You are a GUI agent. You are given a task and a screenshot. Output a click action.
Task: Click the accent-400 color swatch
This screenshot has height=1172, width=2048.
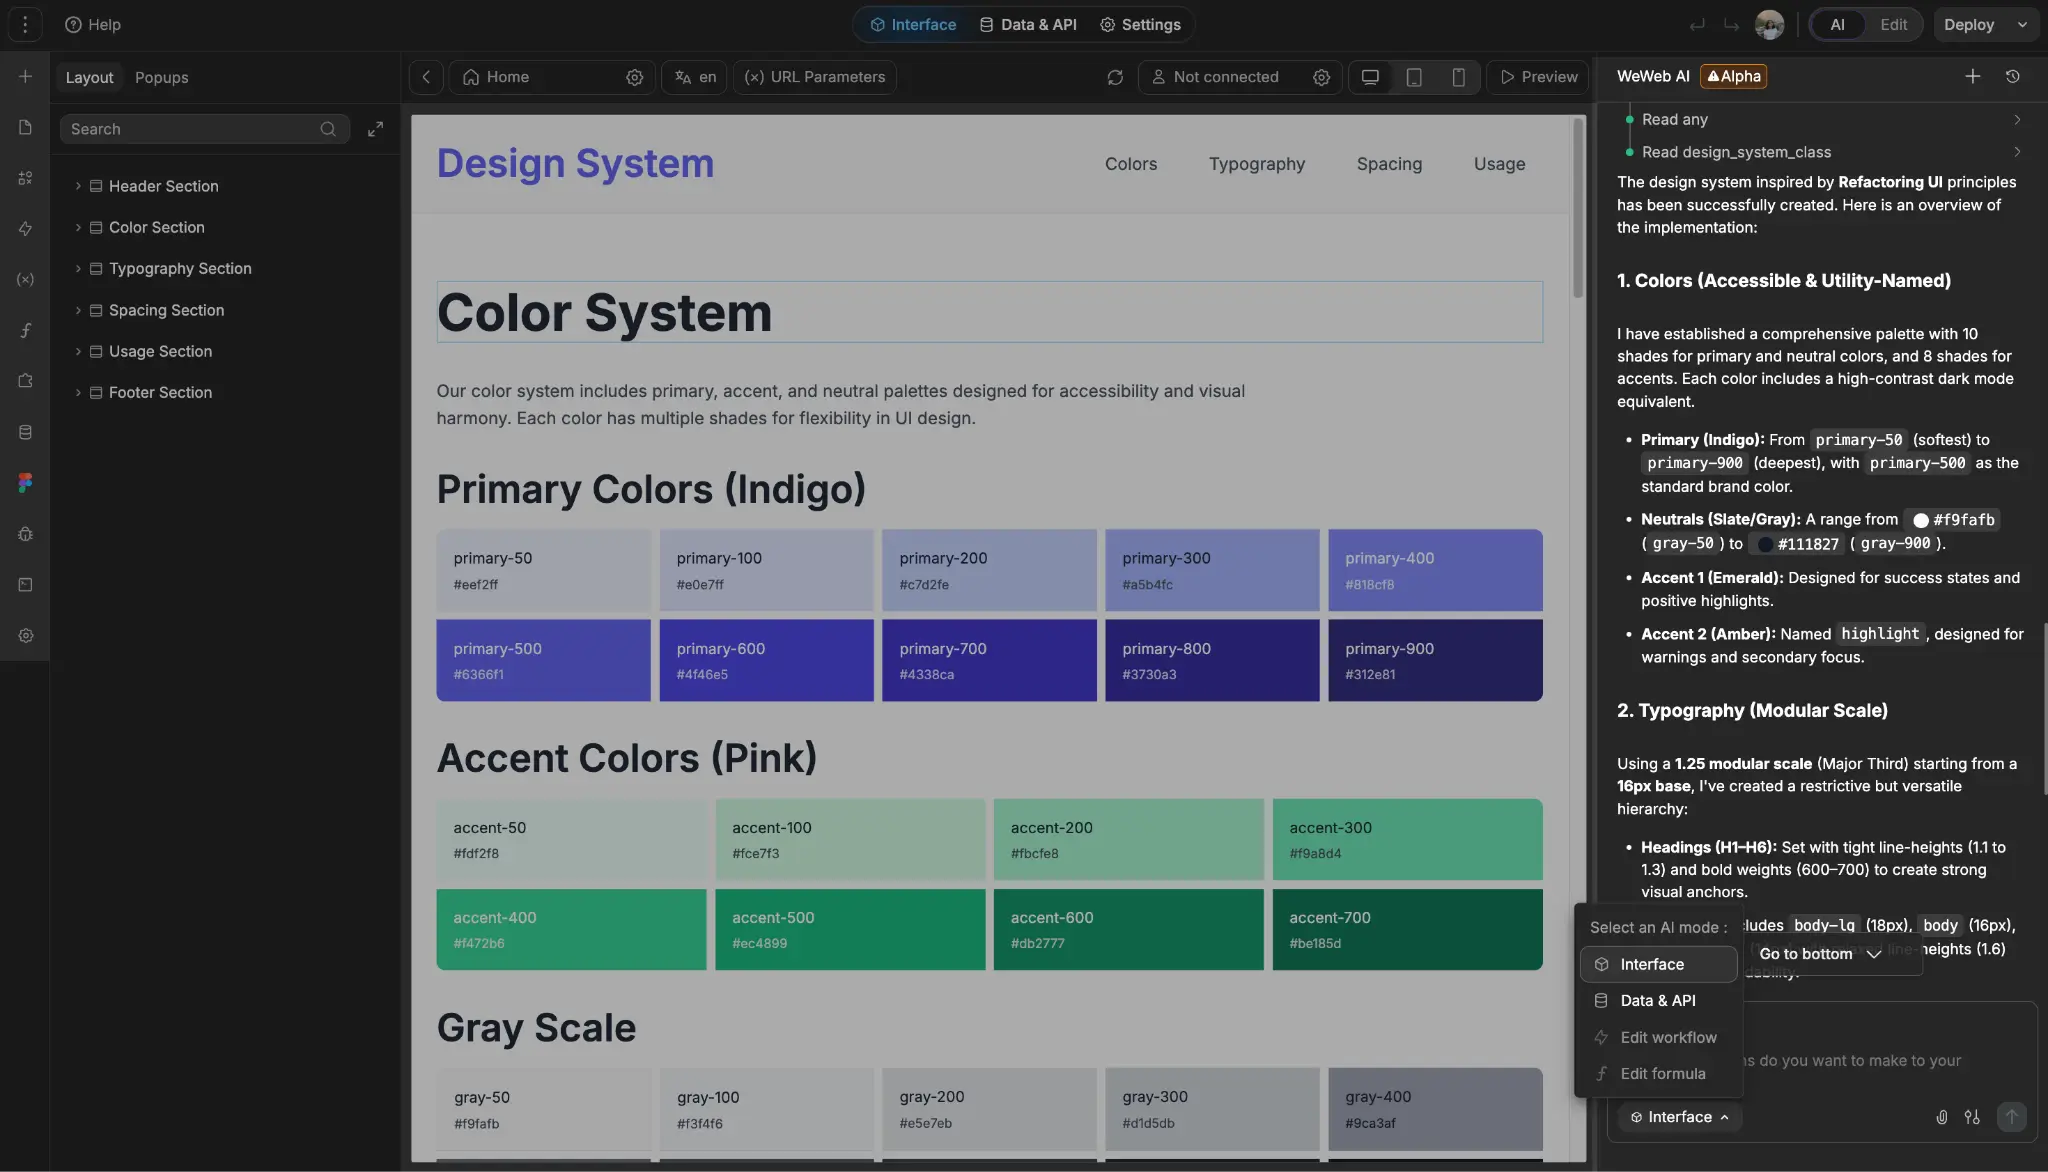tap(571, 930)
